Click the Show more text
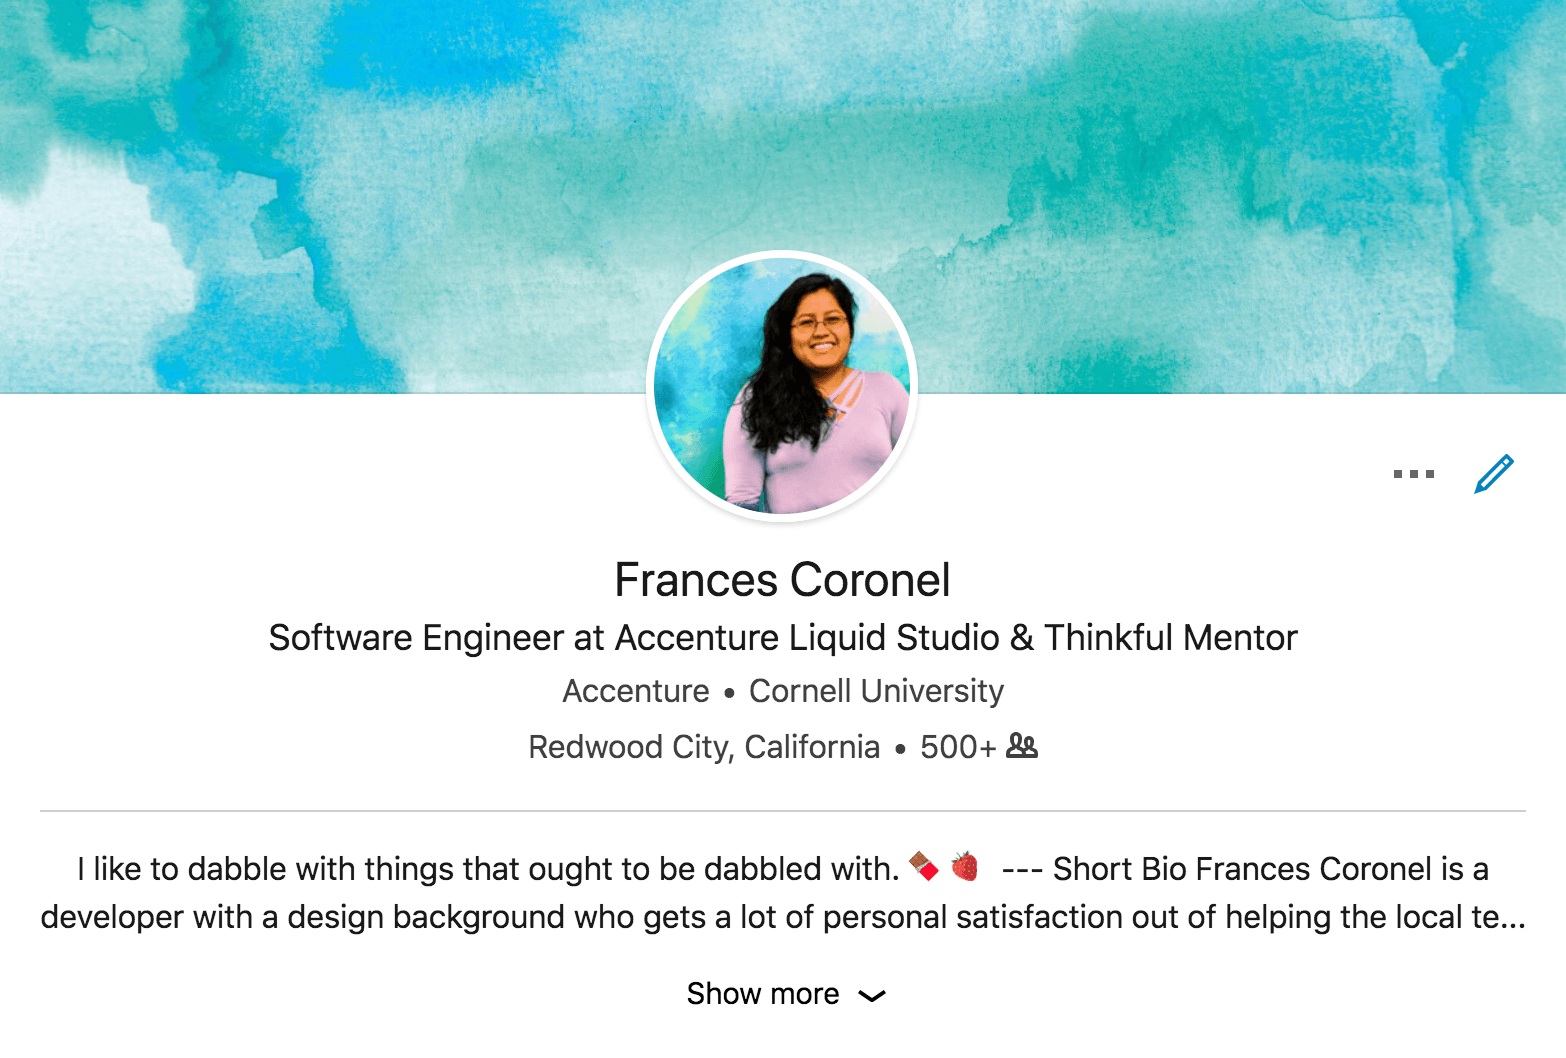 [x=763, y=994]
